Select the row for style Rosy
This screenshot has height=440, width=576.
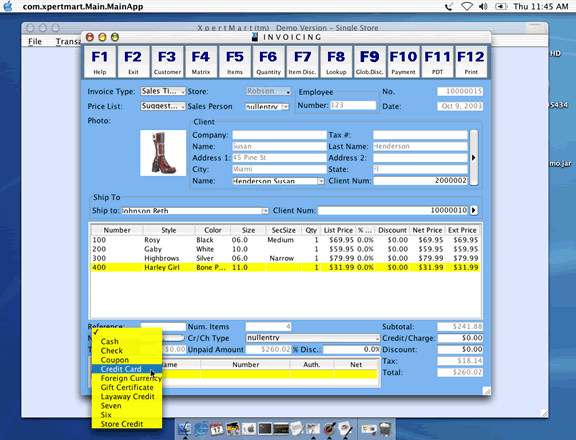click(285, 240)
